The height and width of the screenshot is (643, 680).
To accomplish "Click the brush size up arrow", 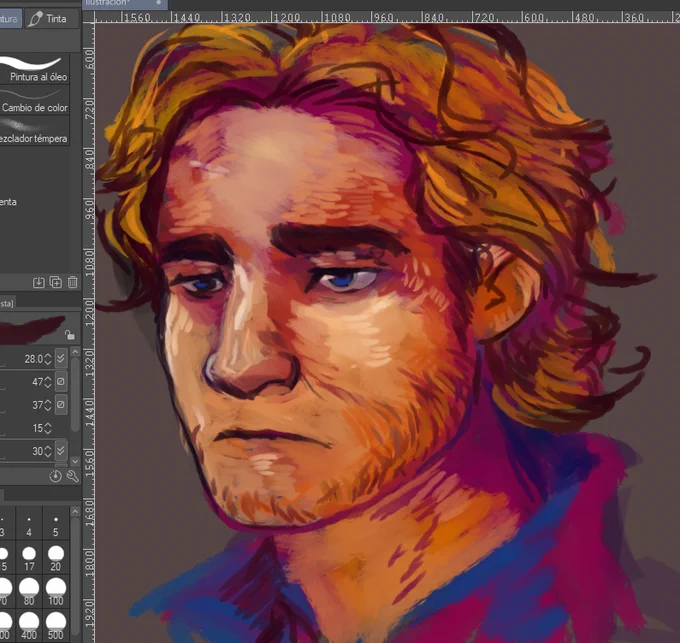I will tap(75, 512).
